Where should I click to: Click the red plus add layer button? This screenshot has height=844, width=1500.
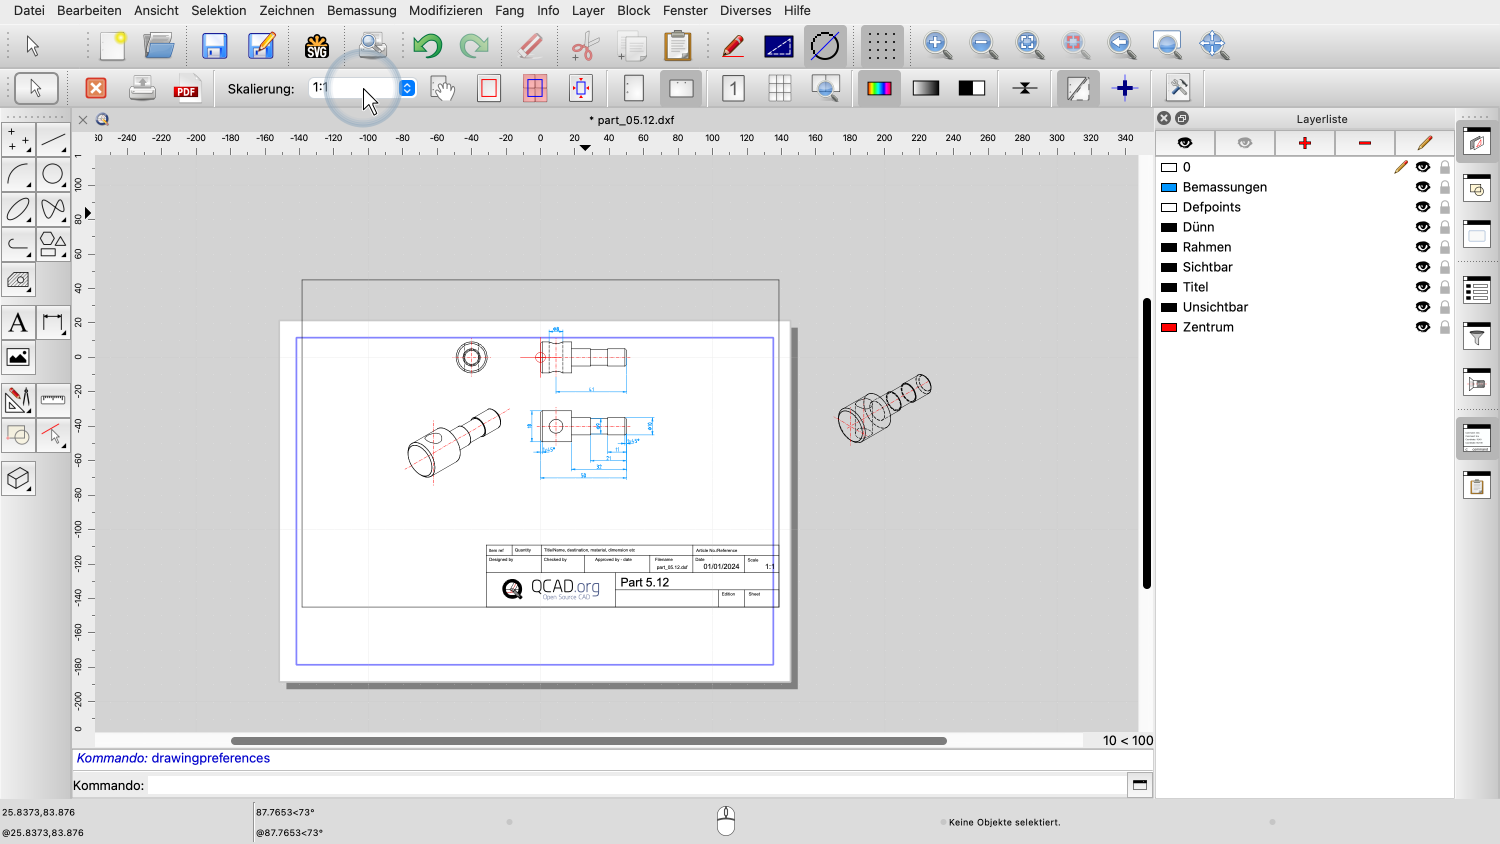point(1304,143)
